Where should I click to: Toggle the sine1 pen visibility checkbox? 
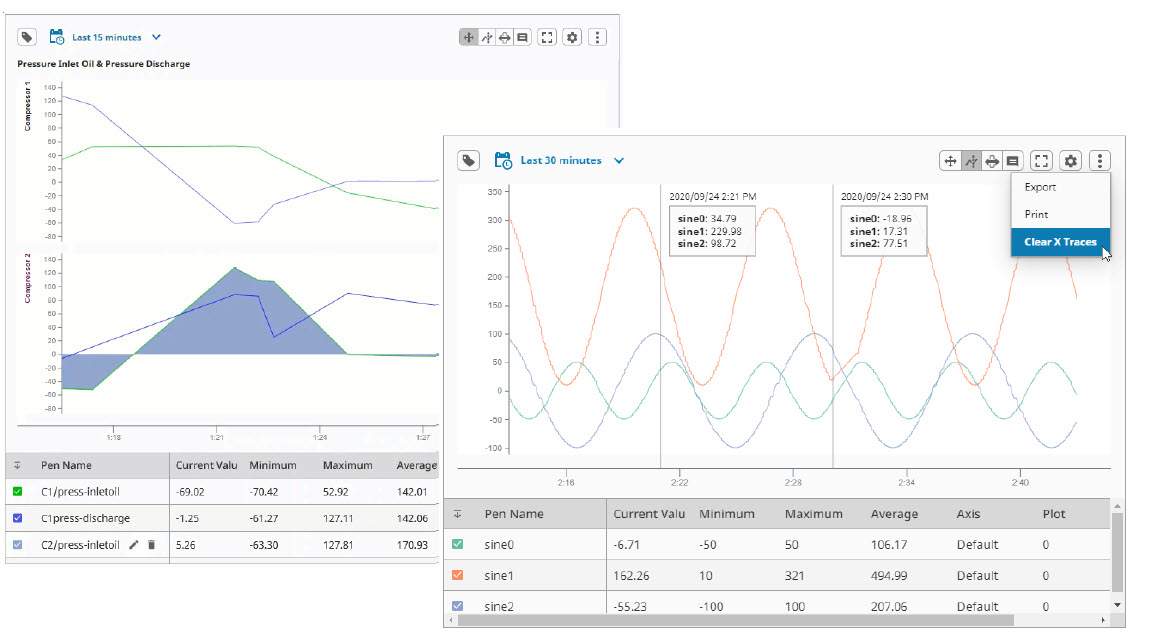click(458, 576)
